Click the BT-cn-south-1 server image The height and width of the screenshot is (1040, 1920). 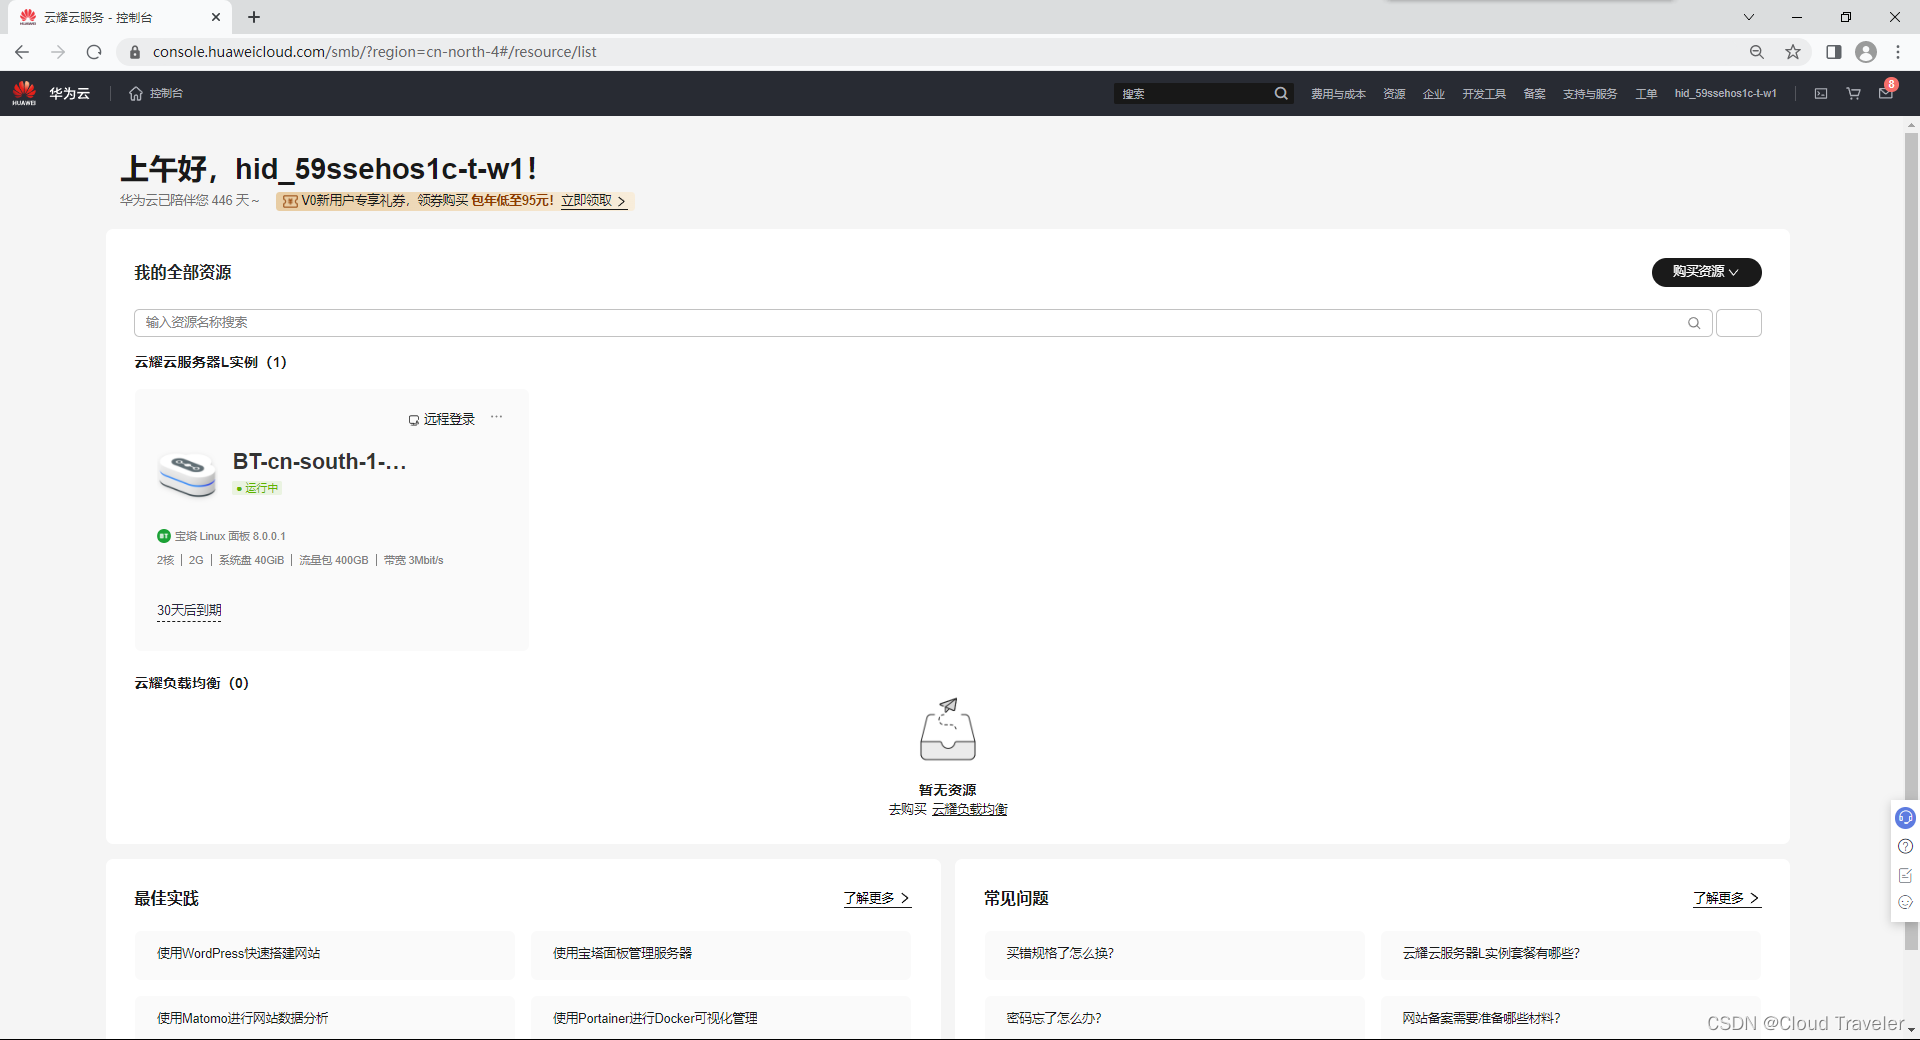(x=187, y=474)
